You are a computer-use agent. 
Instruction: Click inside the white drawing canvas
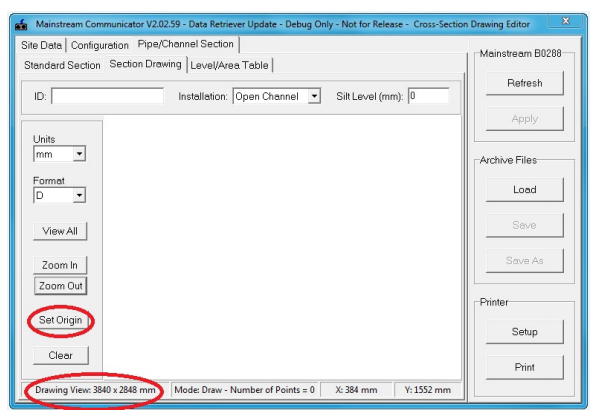[x=282, y=247]
